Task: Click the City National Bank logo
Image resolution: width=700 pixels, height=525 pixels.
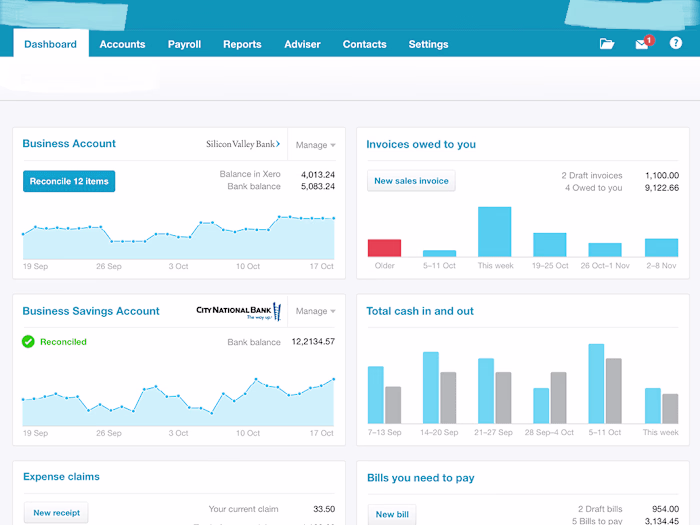Action: (238, 311)
